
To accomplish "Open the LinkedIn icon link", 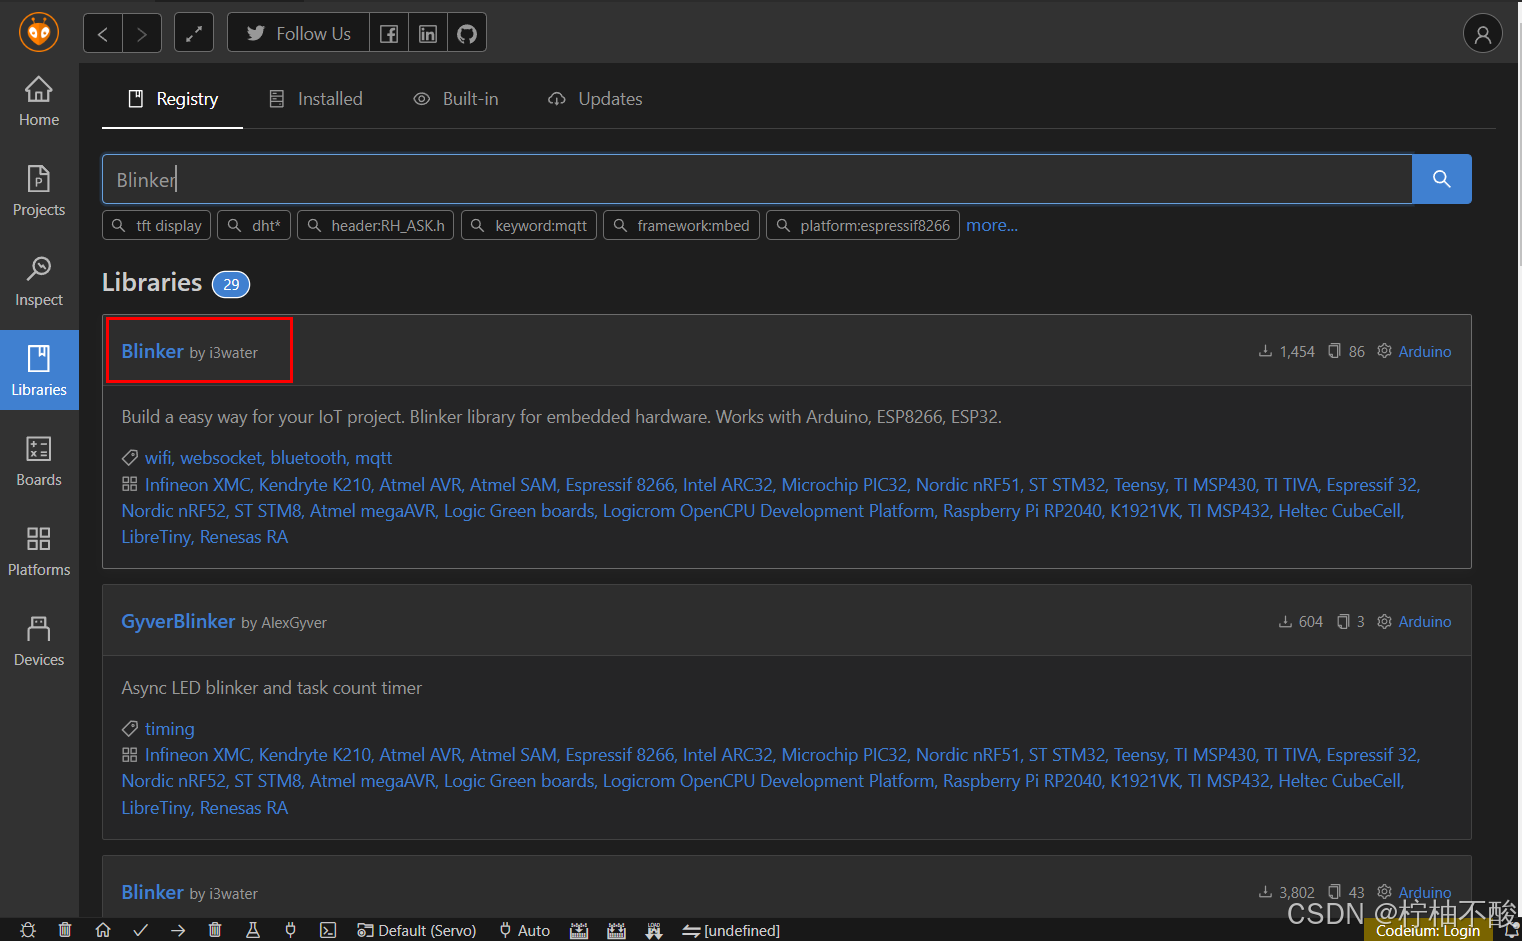I will click(x=428, y=33).
